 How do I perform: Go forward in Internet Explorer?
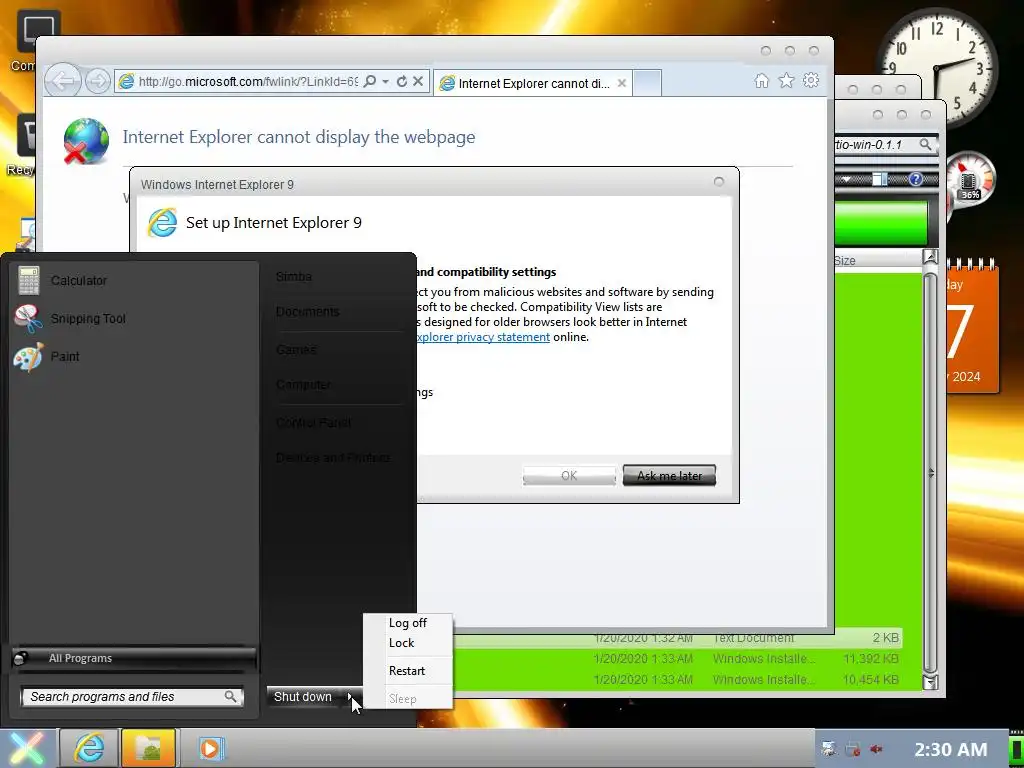(x=98, y=82)
